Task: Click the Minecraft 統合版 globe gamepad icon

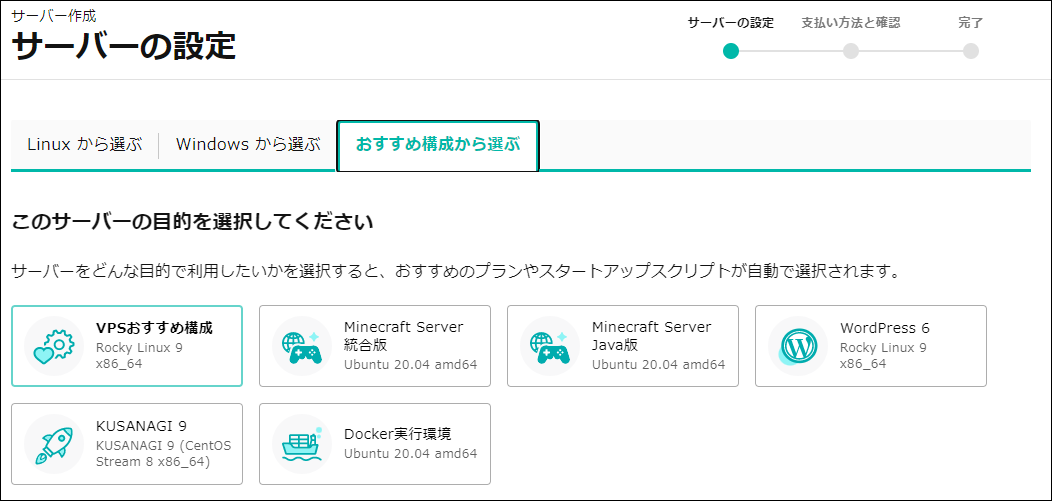Action: tap(302, 346)
